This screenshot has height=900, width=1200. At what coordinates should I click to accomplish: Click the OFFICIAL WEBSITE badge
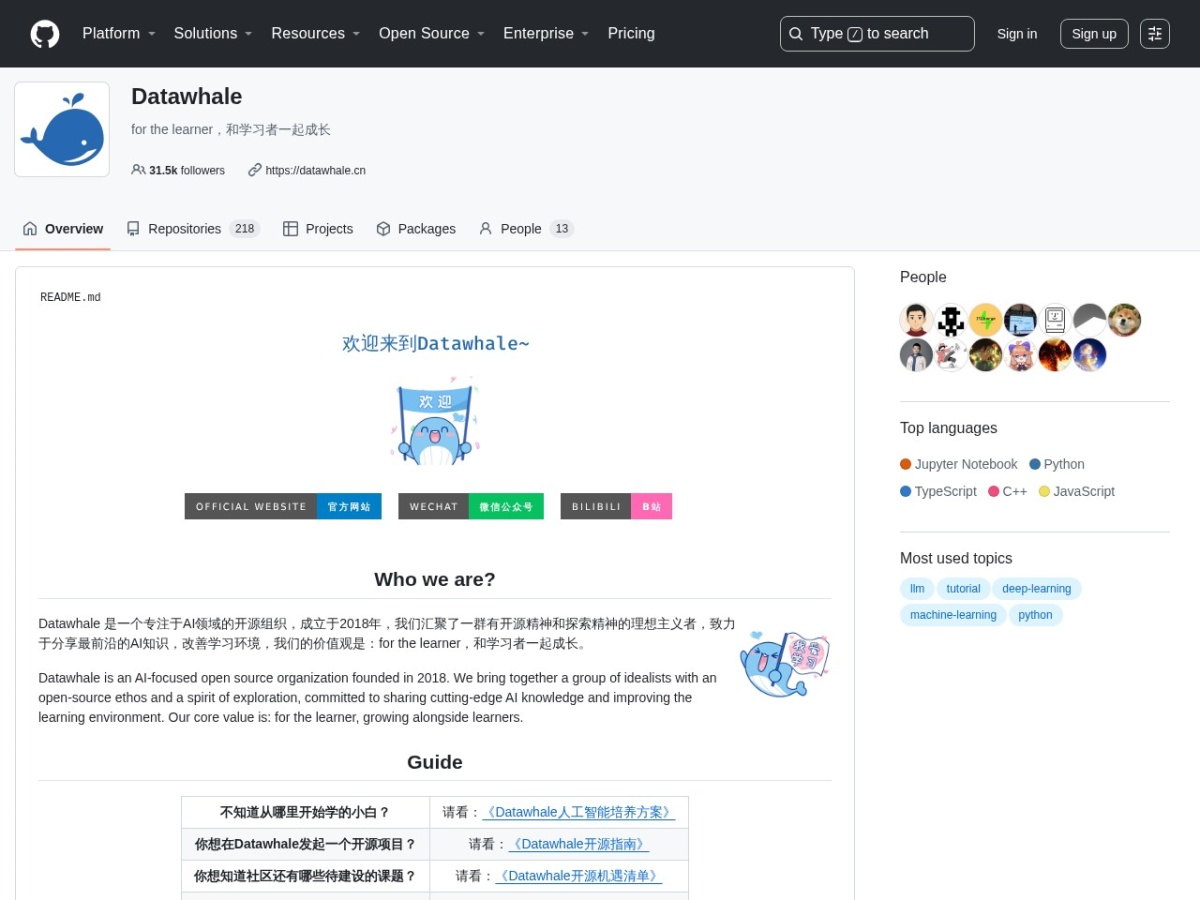(x=283, y=506)
